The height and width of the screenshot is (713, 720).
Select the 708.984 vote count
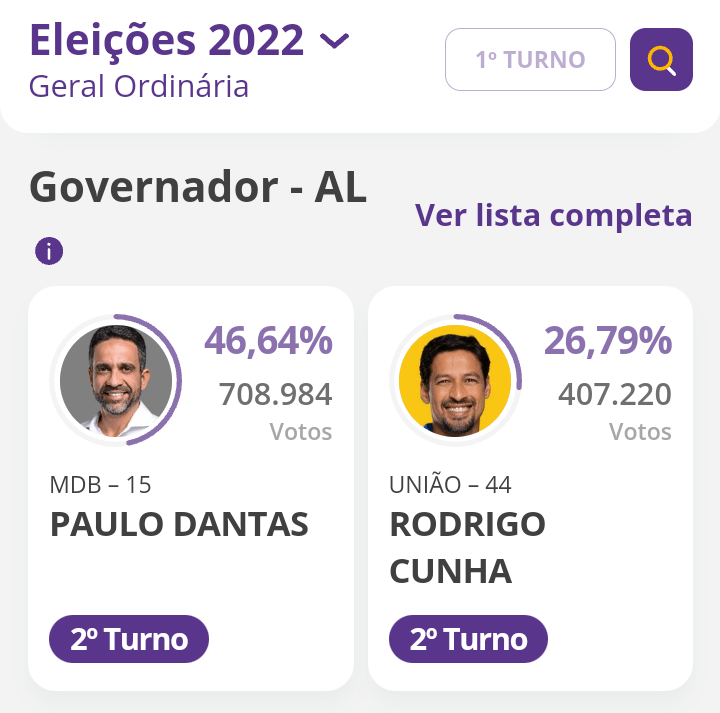click(x=275, y=394)
